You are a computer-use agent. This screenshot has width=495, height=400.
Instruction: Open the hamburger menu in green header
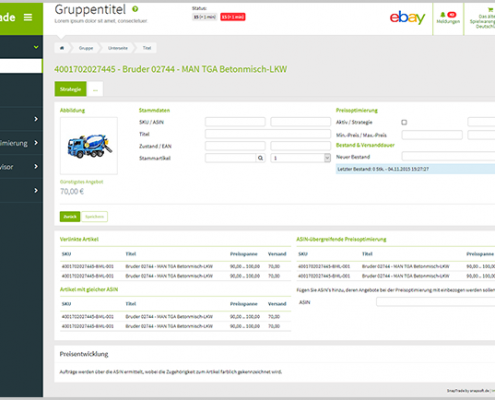[28, 17]
